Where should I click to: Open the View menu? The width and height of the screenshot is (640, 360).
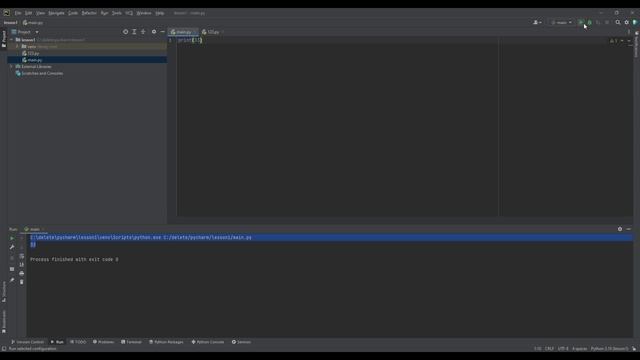coord(40,13)
